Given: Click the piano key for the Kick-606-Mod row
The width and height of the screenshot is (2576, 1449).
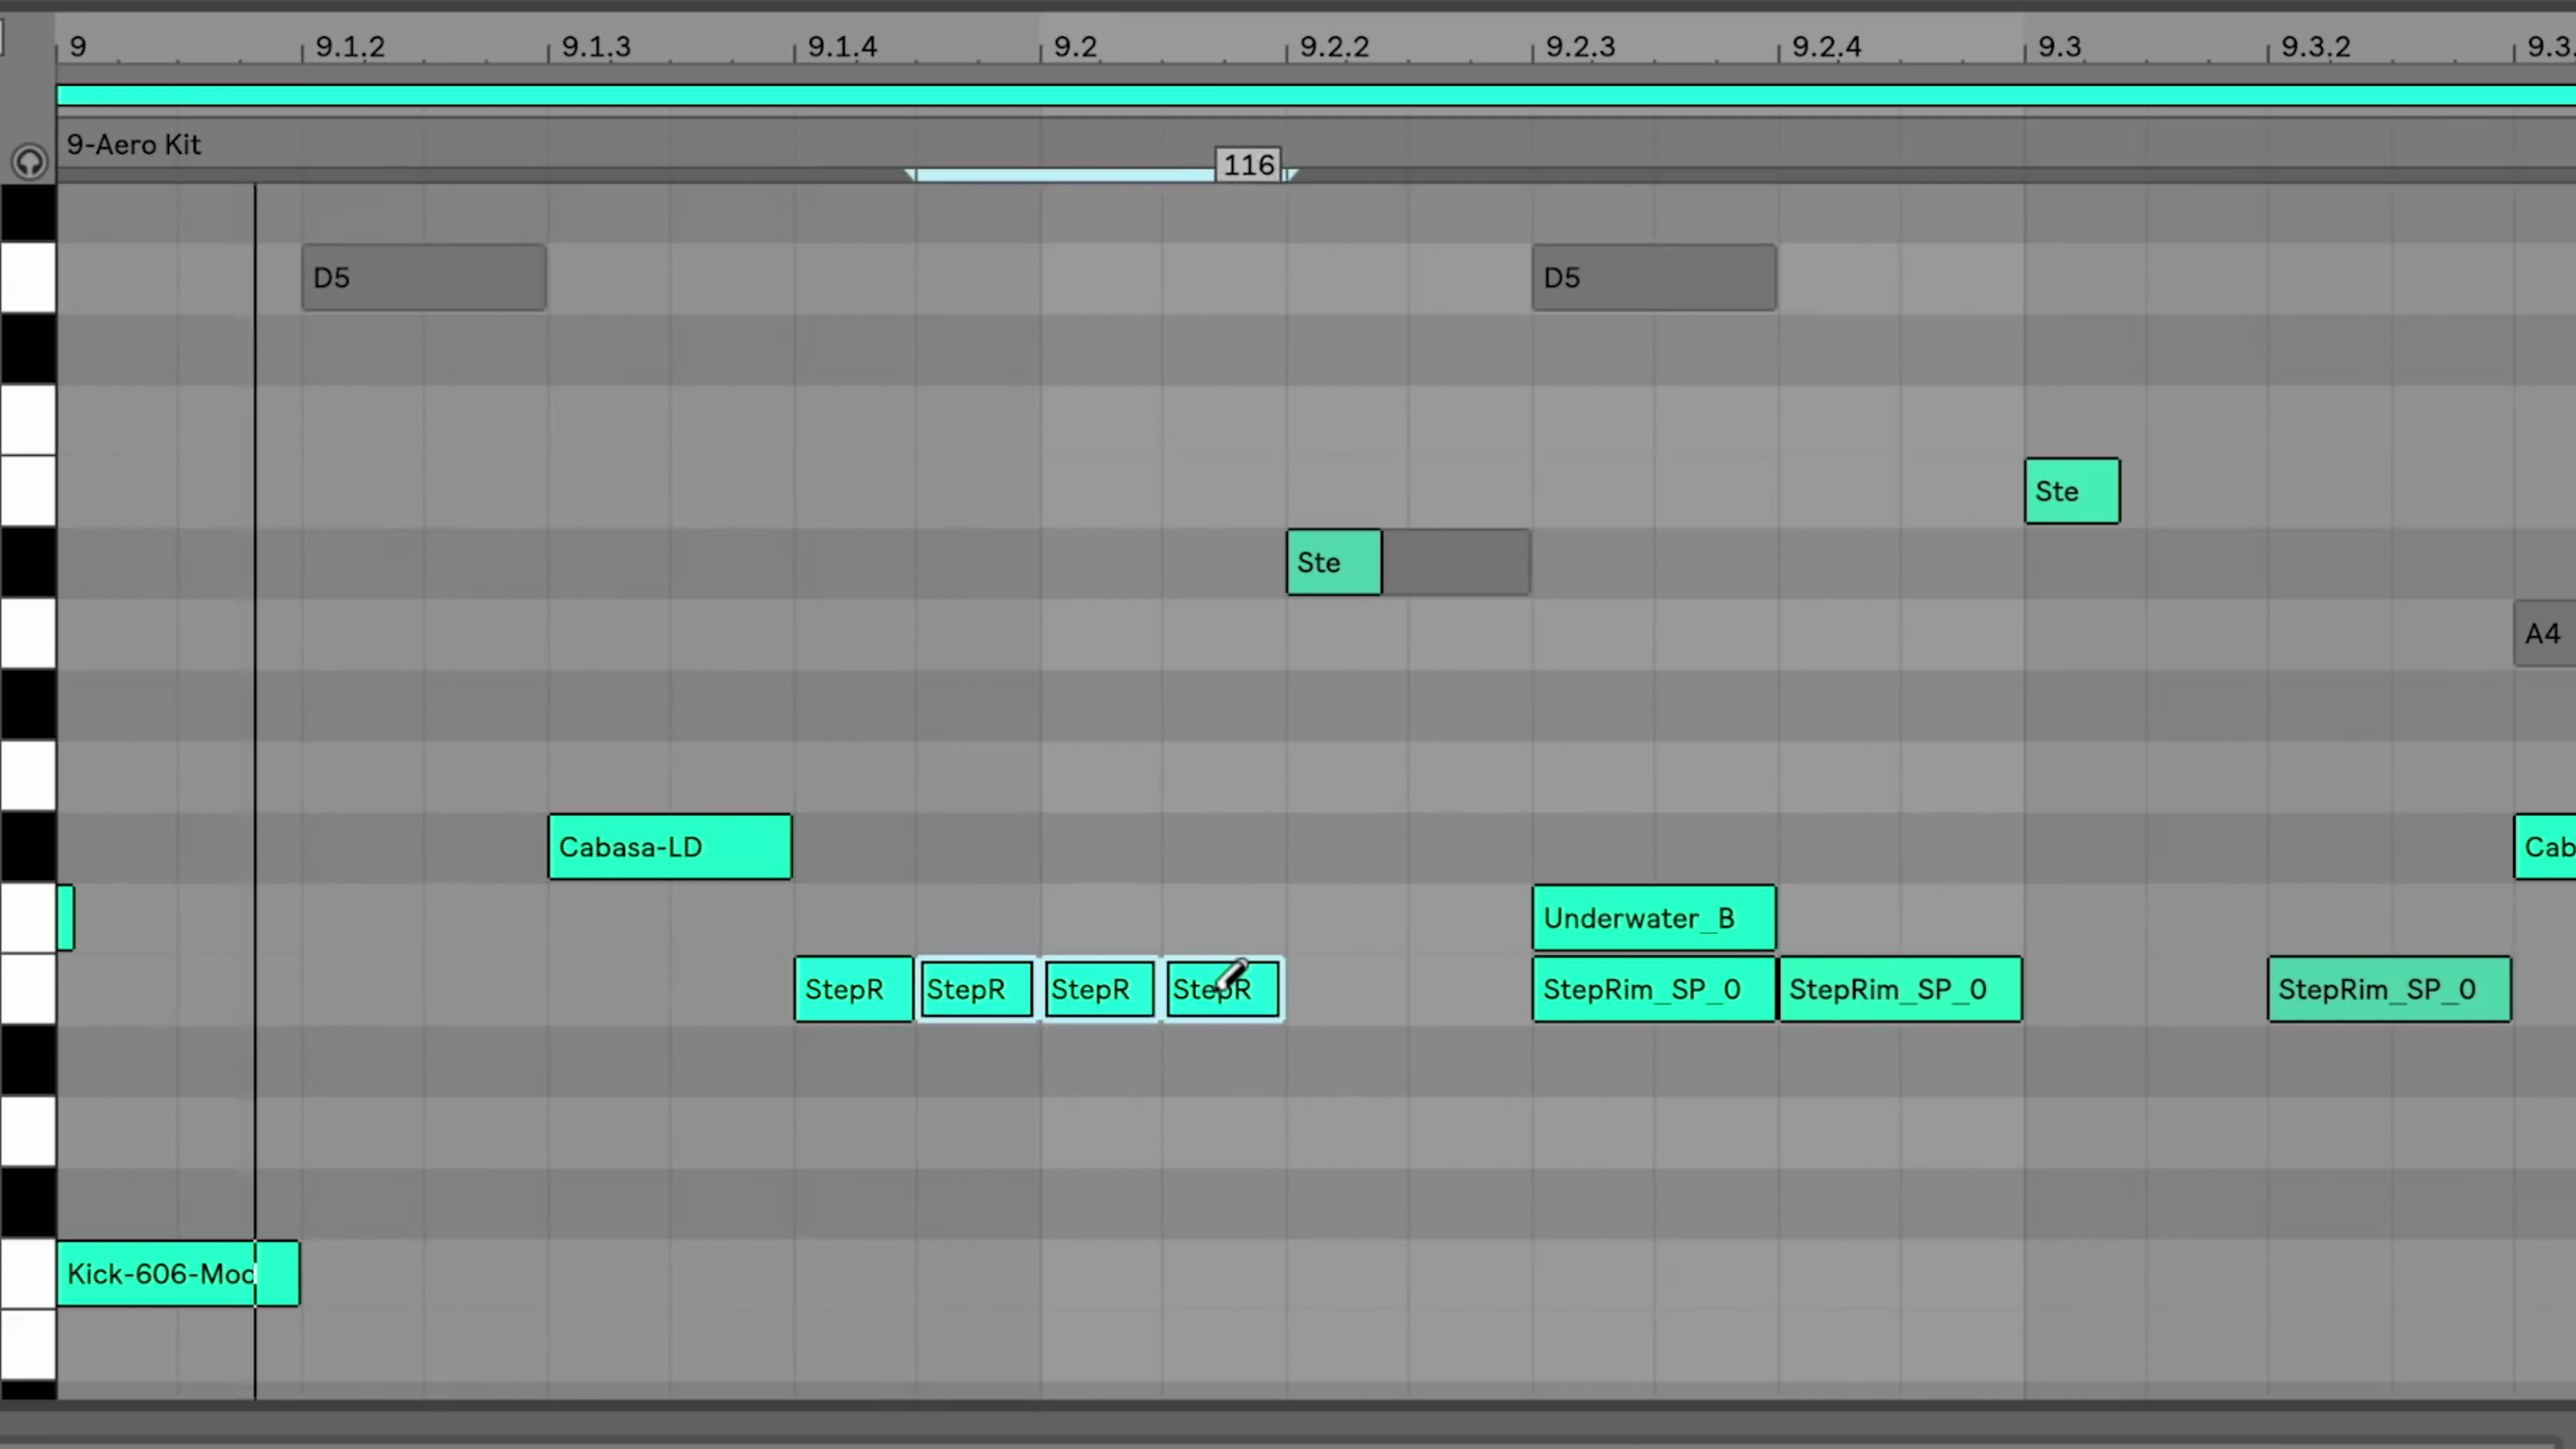Looking at the screenshot, I should (28, 1273).
